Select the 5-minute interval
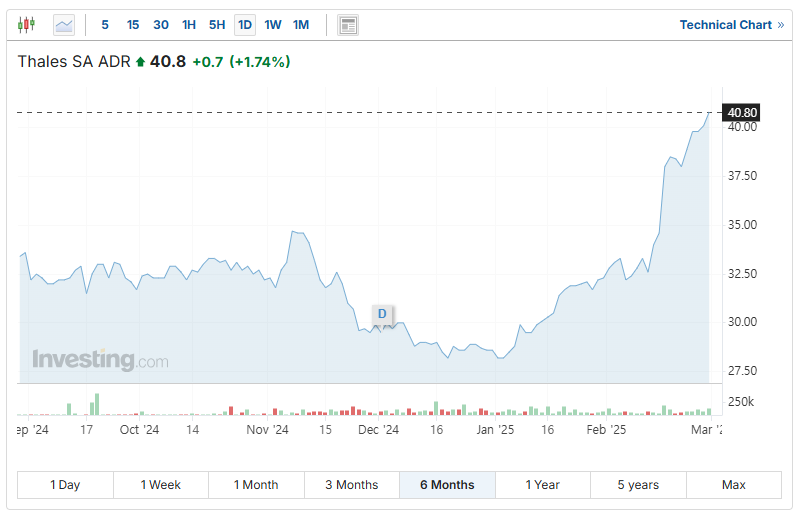Image resolution: width=798 pixels, height=515 pixels. click(105, 24)
